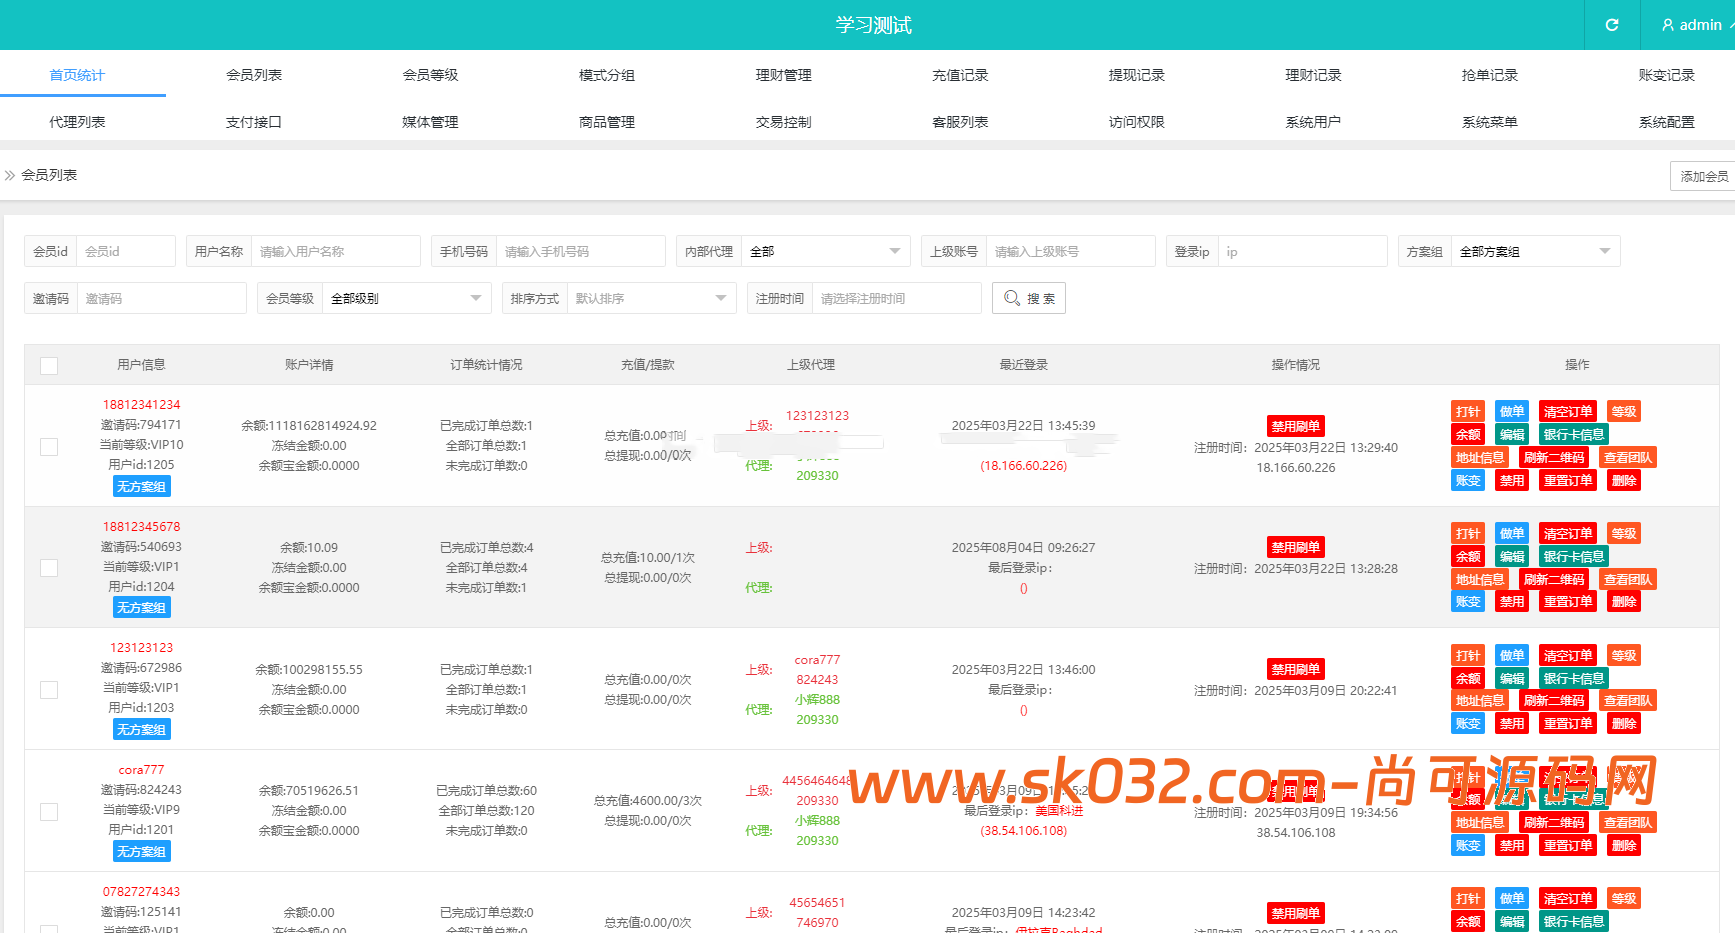This screenshot has width=1735, height=933.
Task: Click the page refresh icon in the top bar
Action: coord(1611,24)
